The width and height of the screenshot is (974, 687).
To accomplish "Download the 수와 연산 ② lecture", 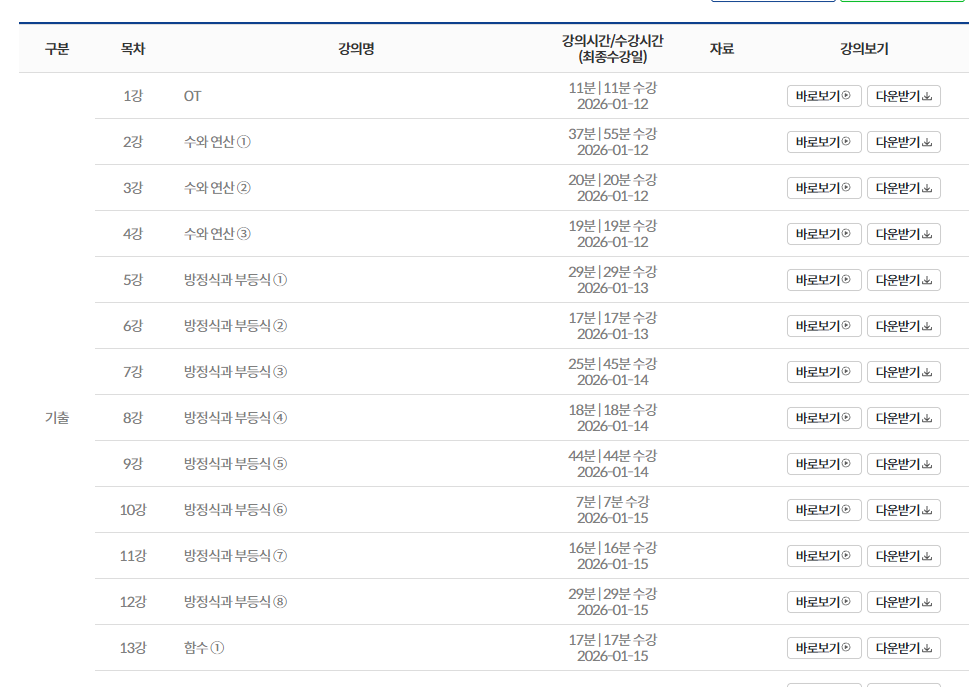I will pos(903,188).
